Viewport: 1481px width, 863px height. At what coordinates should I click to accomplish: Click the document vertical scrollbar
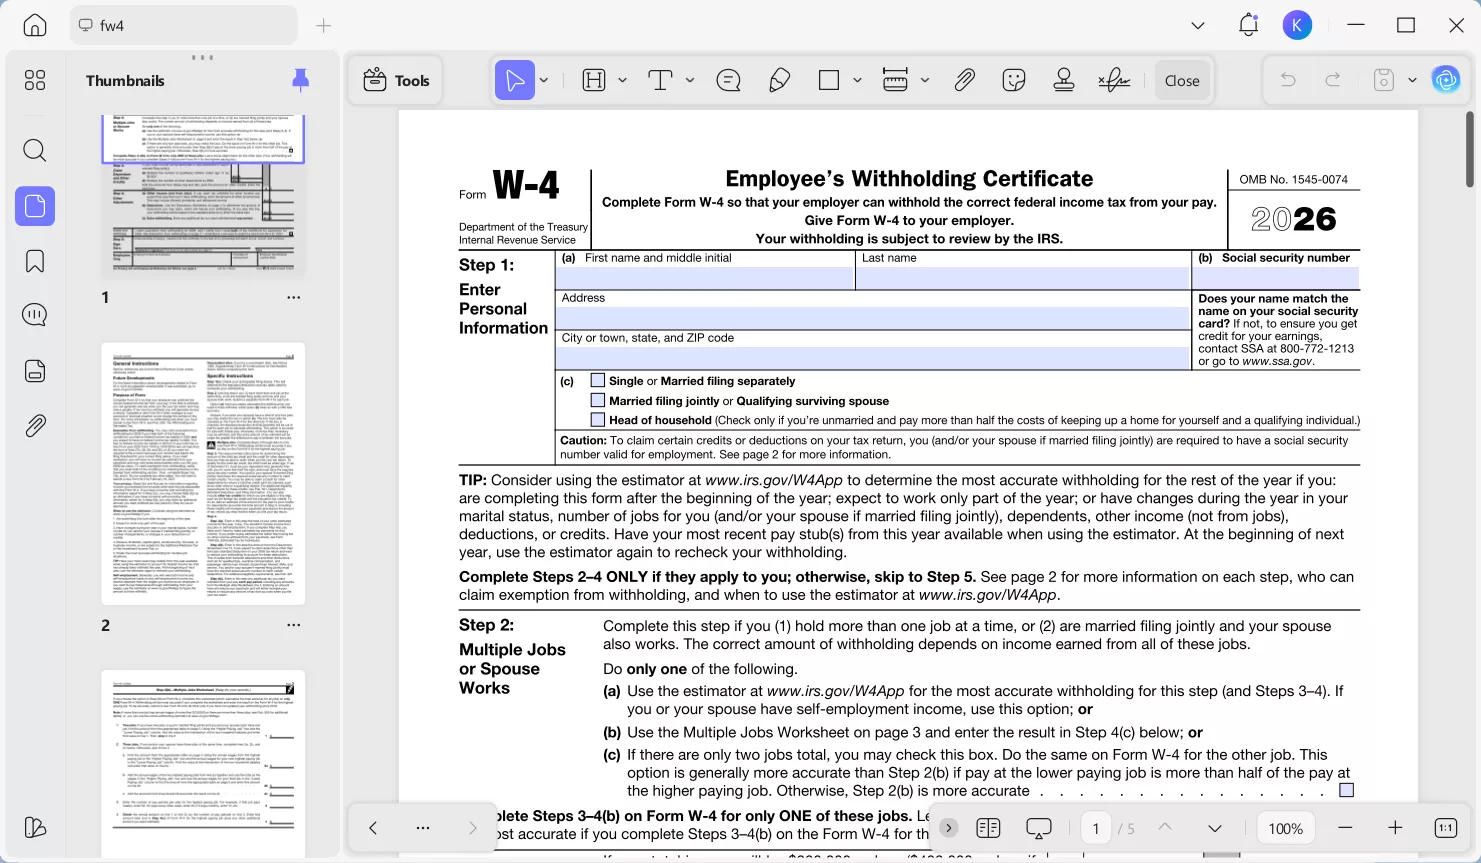(x=1469, y=149)
